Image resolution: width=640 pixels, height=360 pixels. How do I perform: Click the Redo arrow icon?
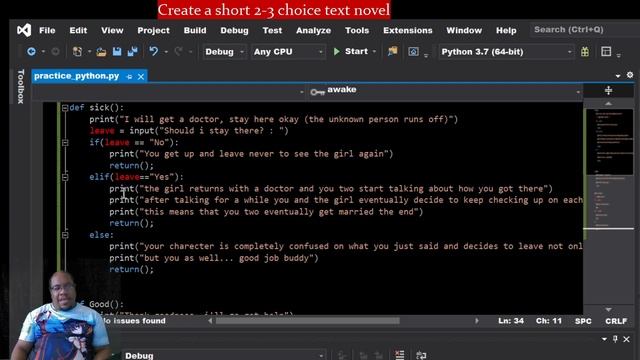coord(178,51)
